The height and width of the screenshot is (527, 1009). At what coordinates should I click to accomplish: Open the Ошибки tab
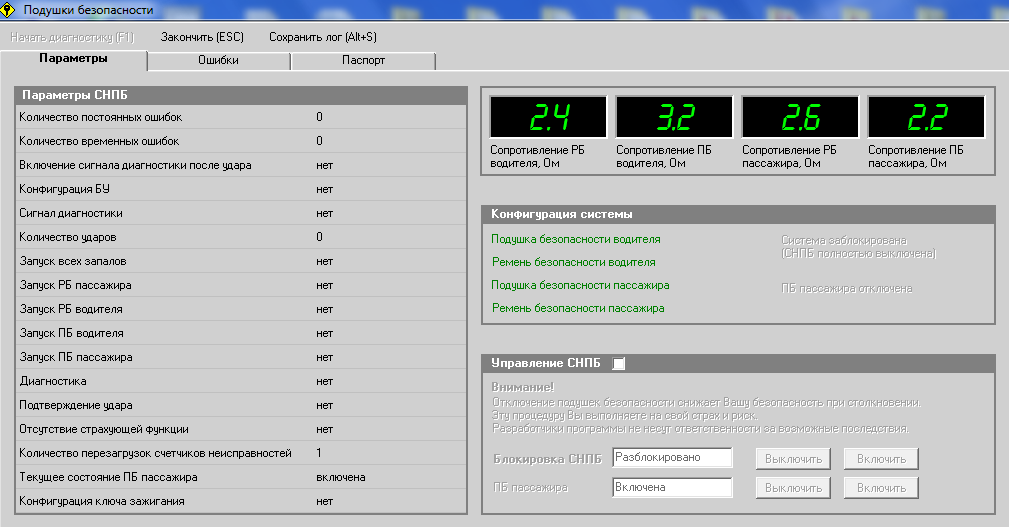tap(219, 60)
